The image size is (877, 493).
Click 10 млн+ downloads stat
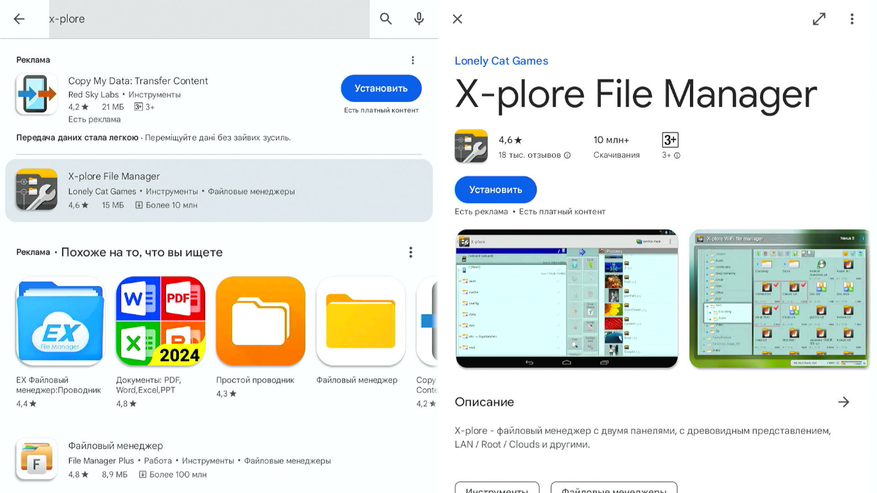coord(616,147)
